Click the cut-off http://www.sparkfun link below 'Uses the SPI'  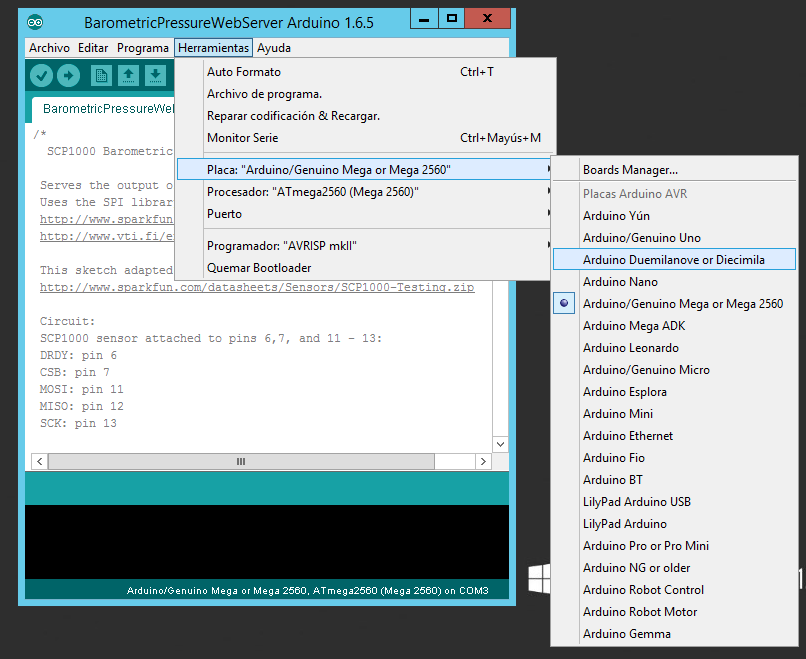coord(107,219)
